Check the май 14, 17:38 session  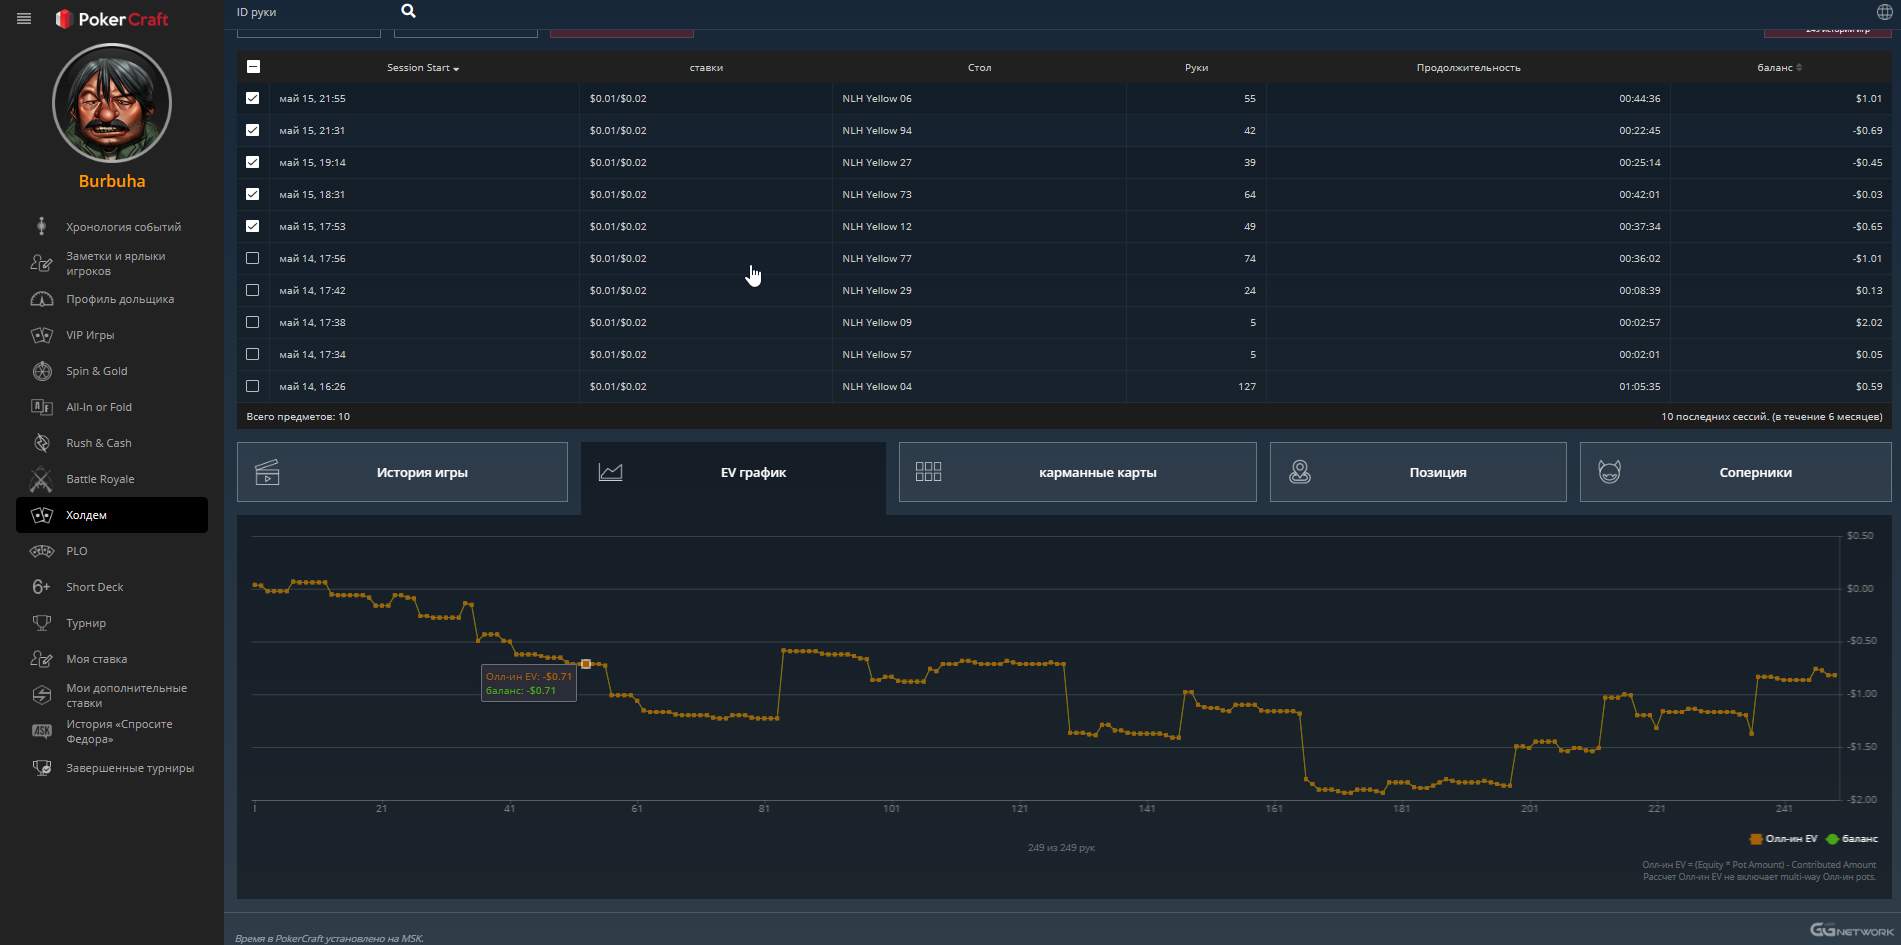252,322
